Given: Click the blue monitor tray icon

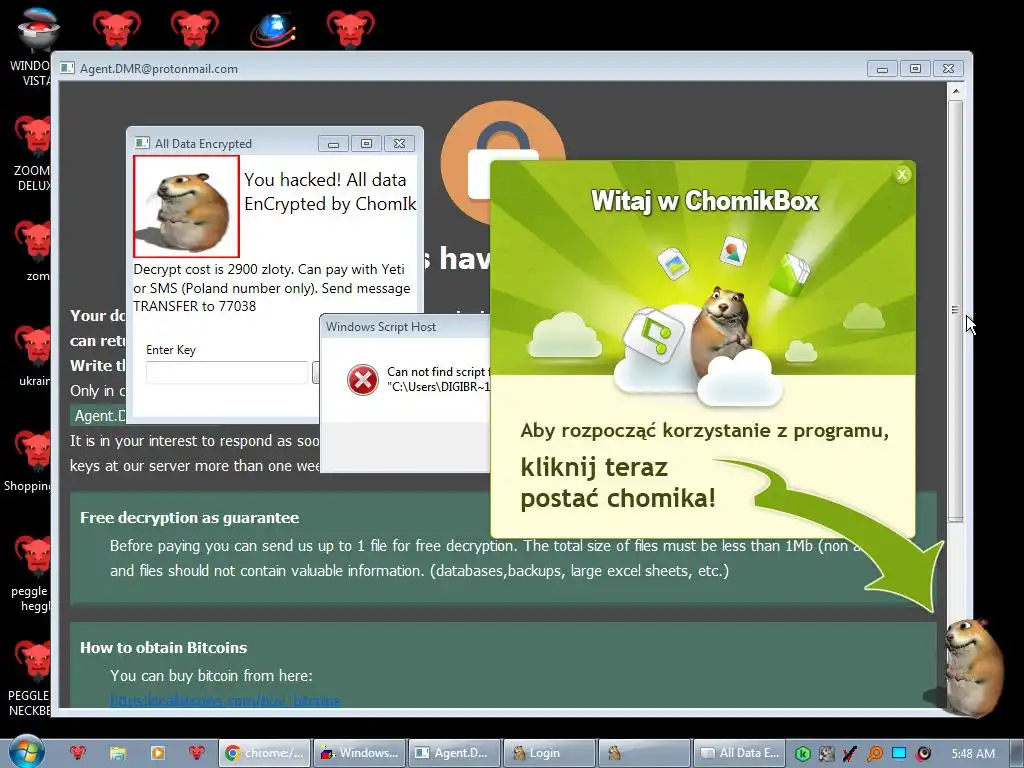Looking at the screenshot, I should click(899, 754).
